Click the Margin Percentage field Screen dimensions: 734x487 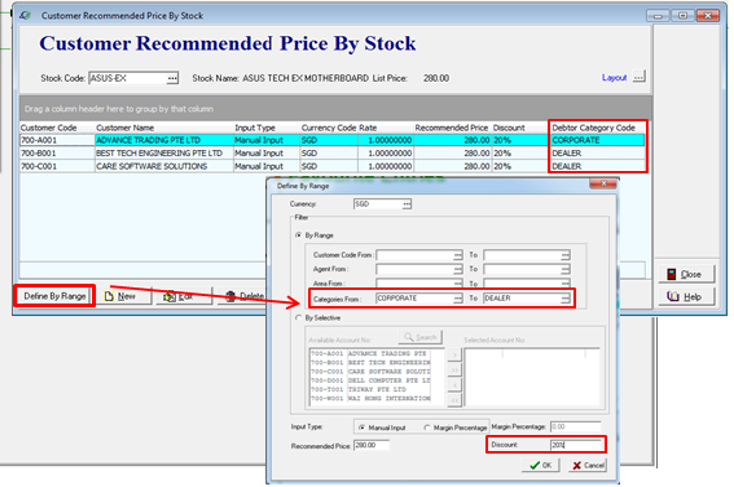(x=575, y=427)
